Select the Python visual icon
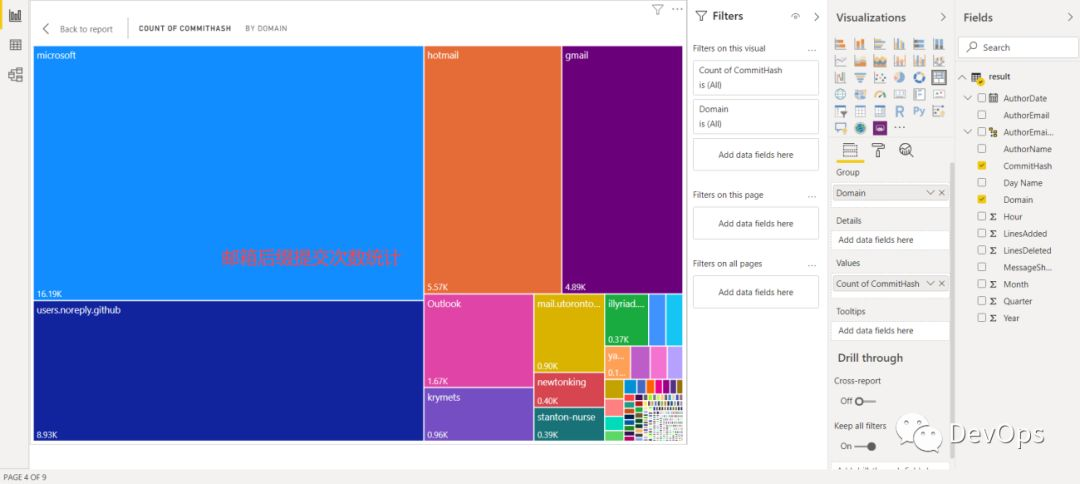The image size is (1080, 484). coord(919,111)
